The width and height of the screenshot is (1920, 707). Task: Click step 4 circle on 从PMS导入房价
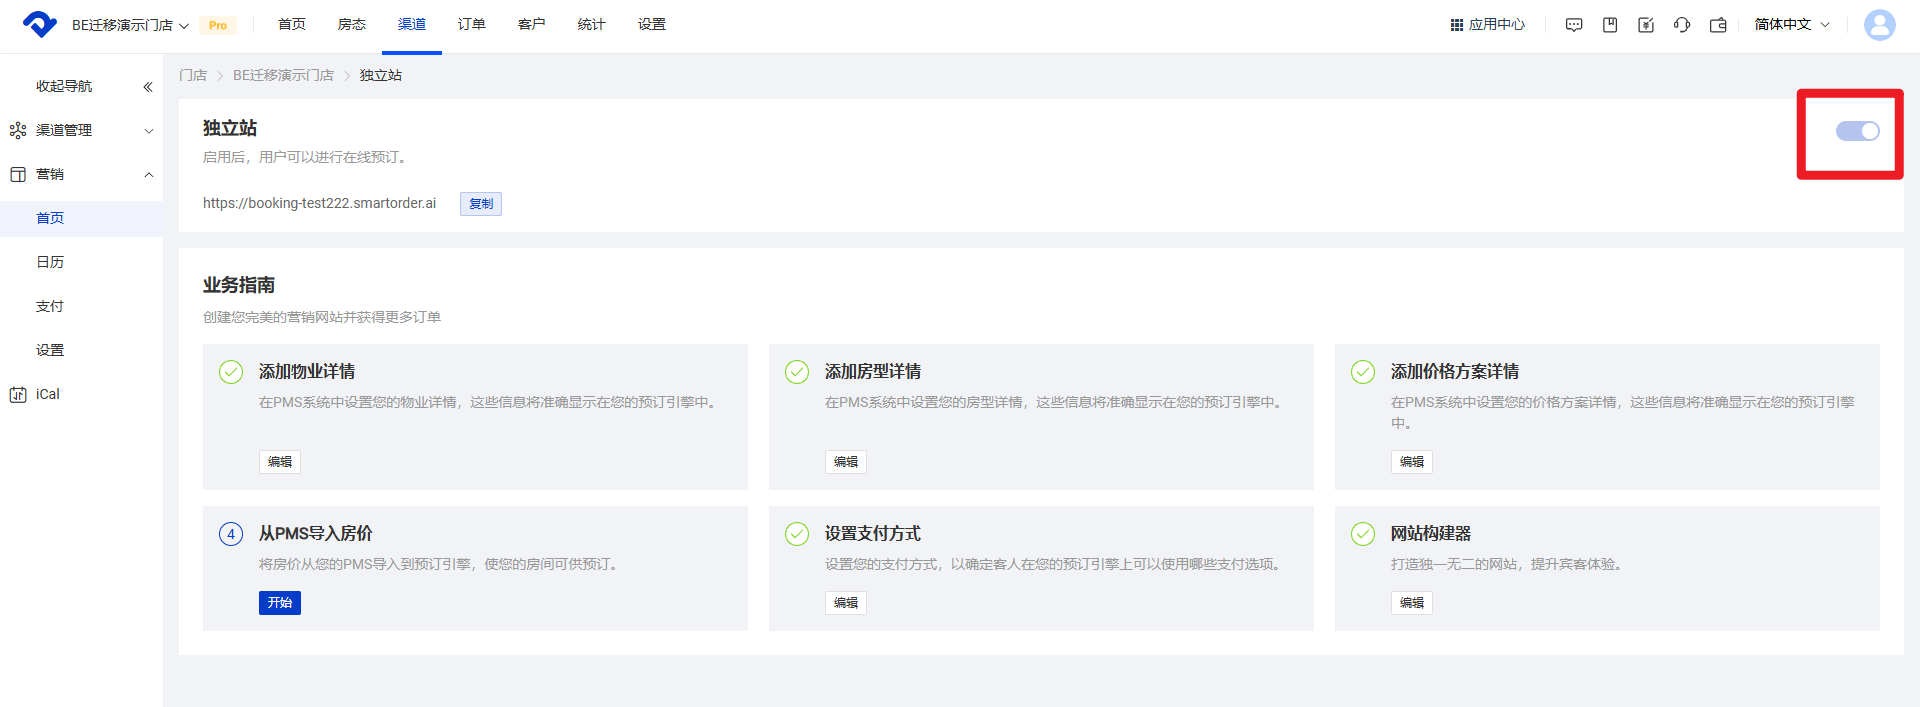point(231,534)
